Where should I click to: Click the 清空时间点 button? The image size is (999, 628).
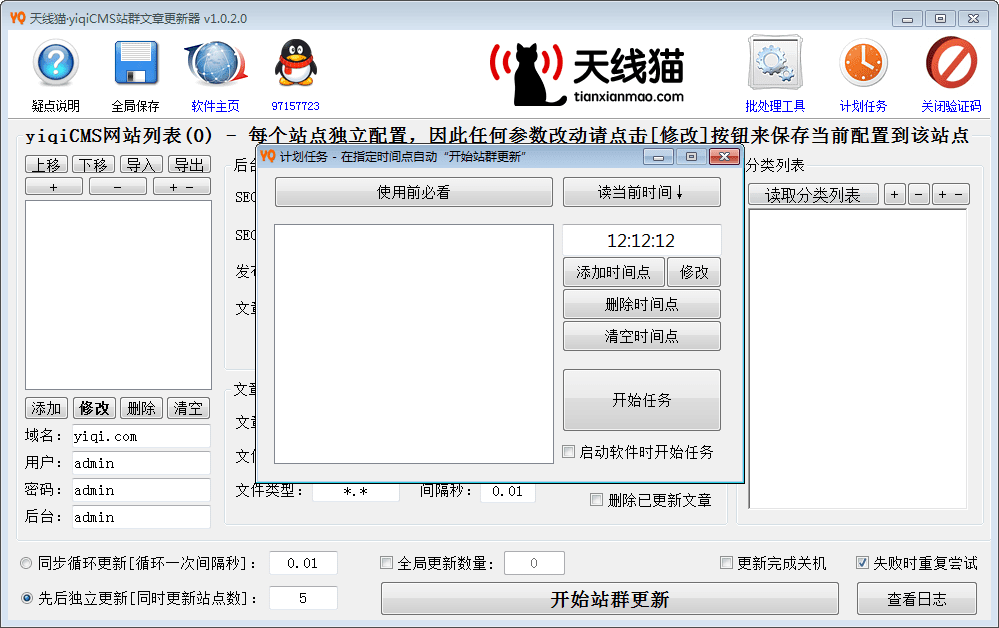(x=642, y=336)
